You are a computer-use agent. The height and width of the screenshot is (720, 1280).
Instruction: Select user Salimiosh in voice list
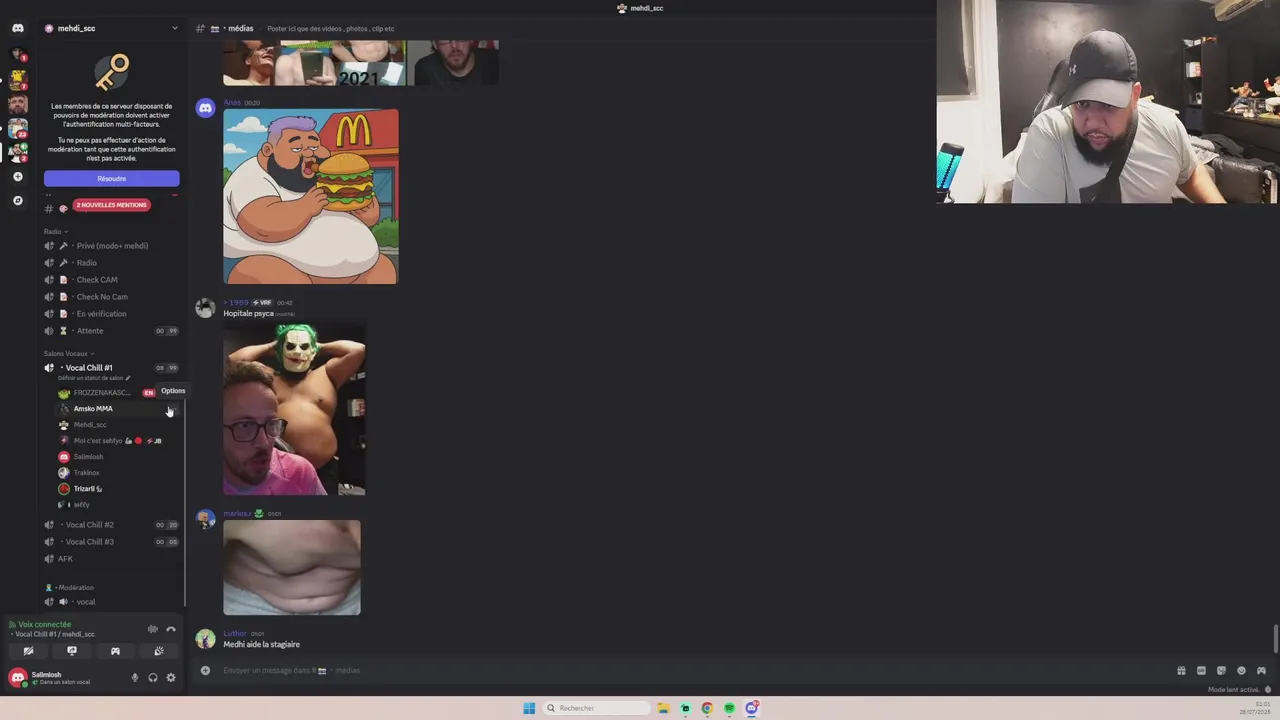(88, 457)
